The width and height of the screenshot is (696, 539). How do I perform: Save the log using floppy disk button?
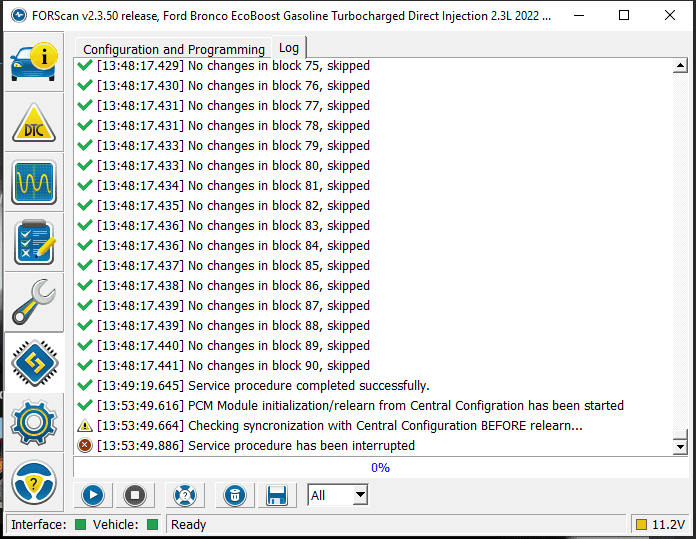tap(277, 494)
